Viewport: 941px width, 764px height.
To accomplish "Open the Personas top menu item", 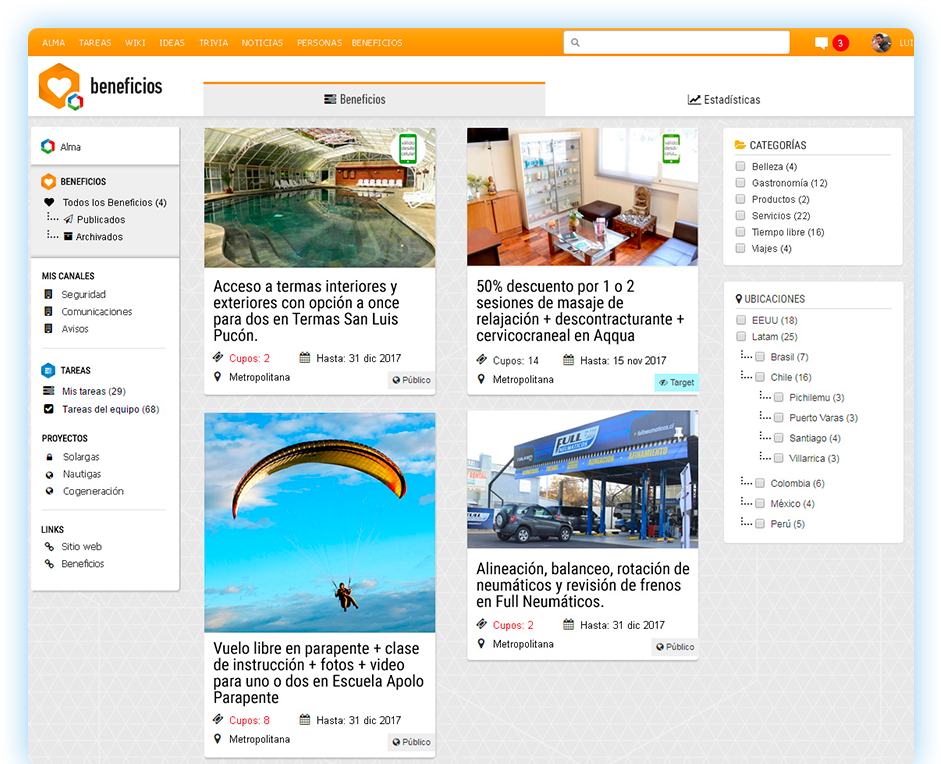I will (x=319, y=43).
